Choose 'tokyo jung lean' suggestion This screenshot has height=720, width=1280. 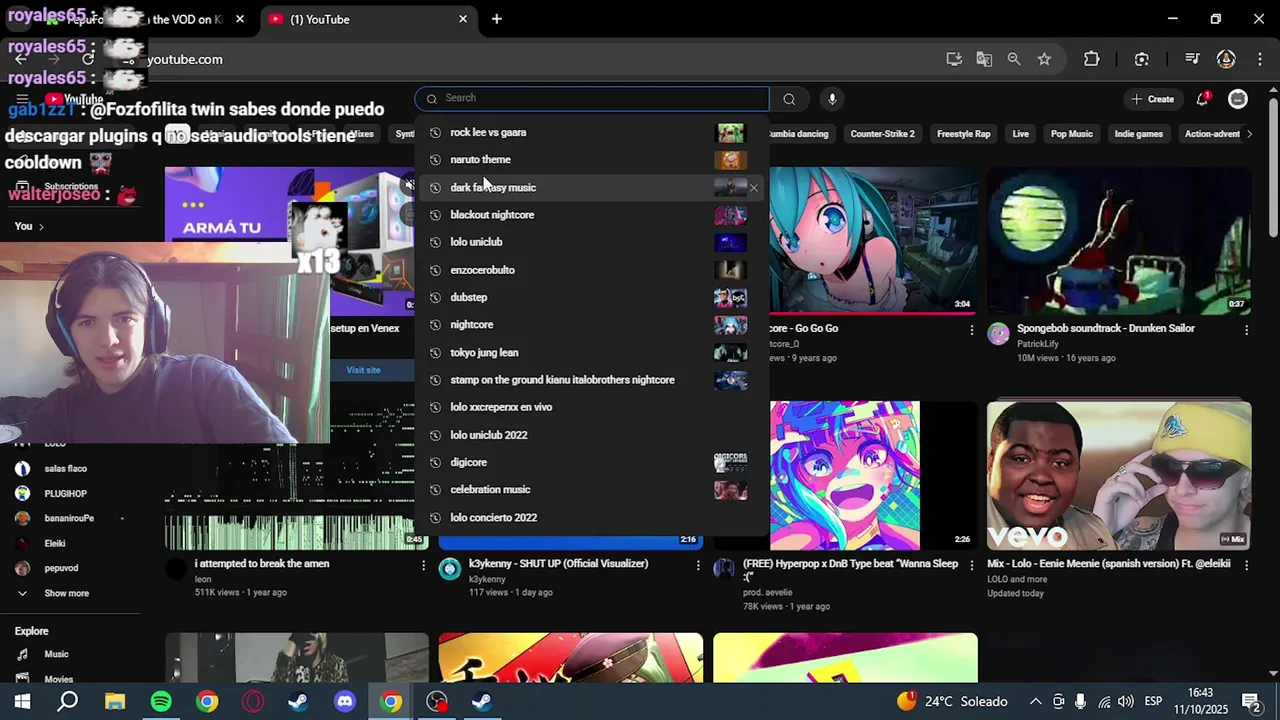[591, 352]
